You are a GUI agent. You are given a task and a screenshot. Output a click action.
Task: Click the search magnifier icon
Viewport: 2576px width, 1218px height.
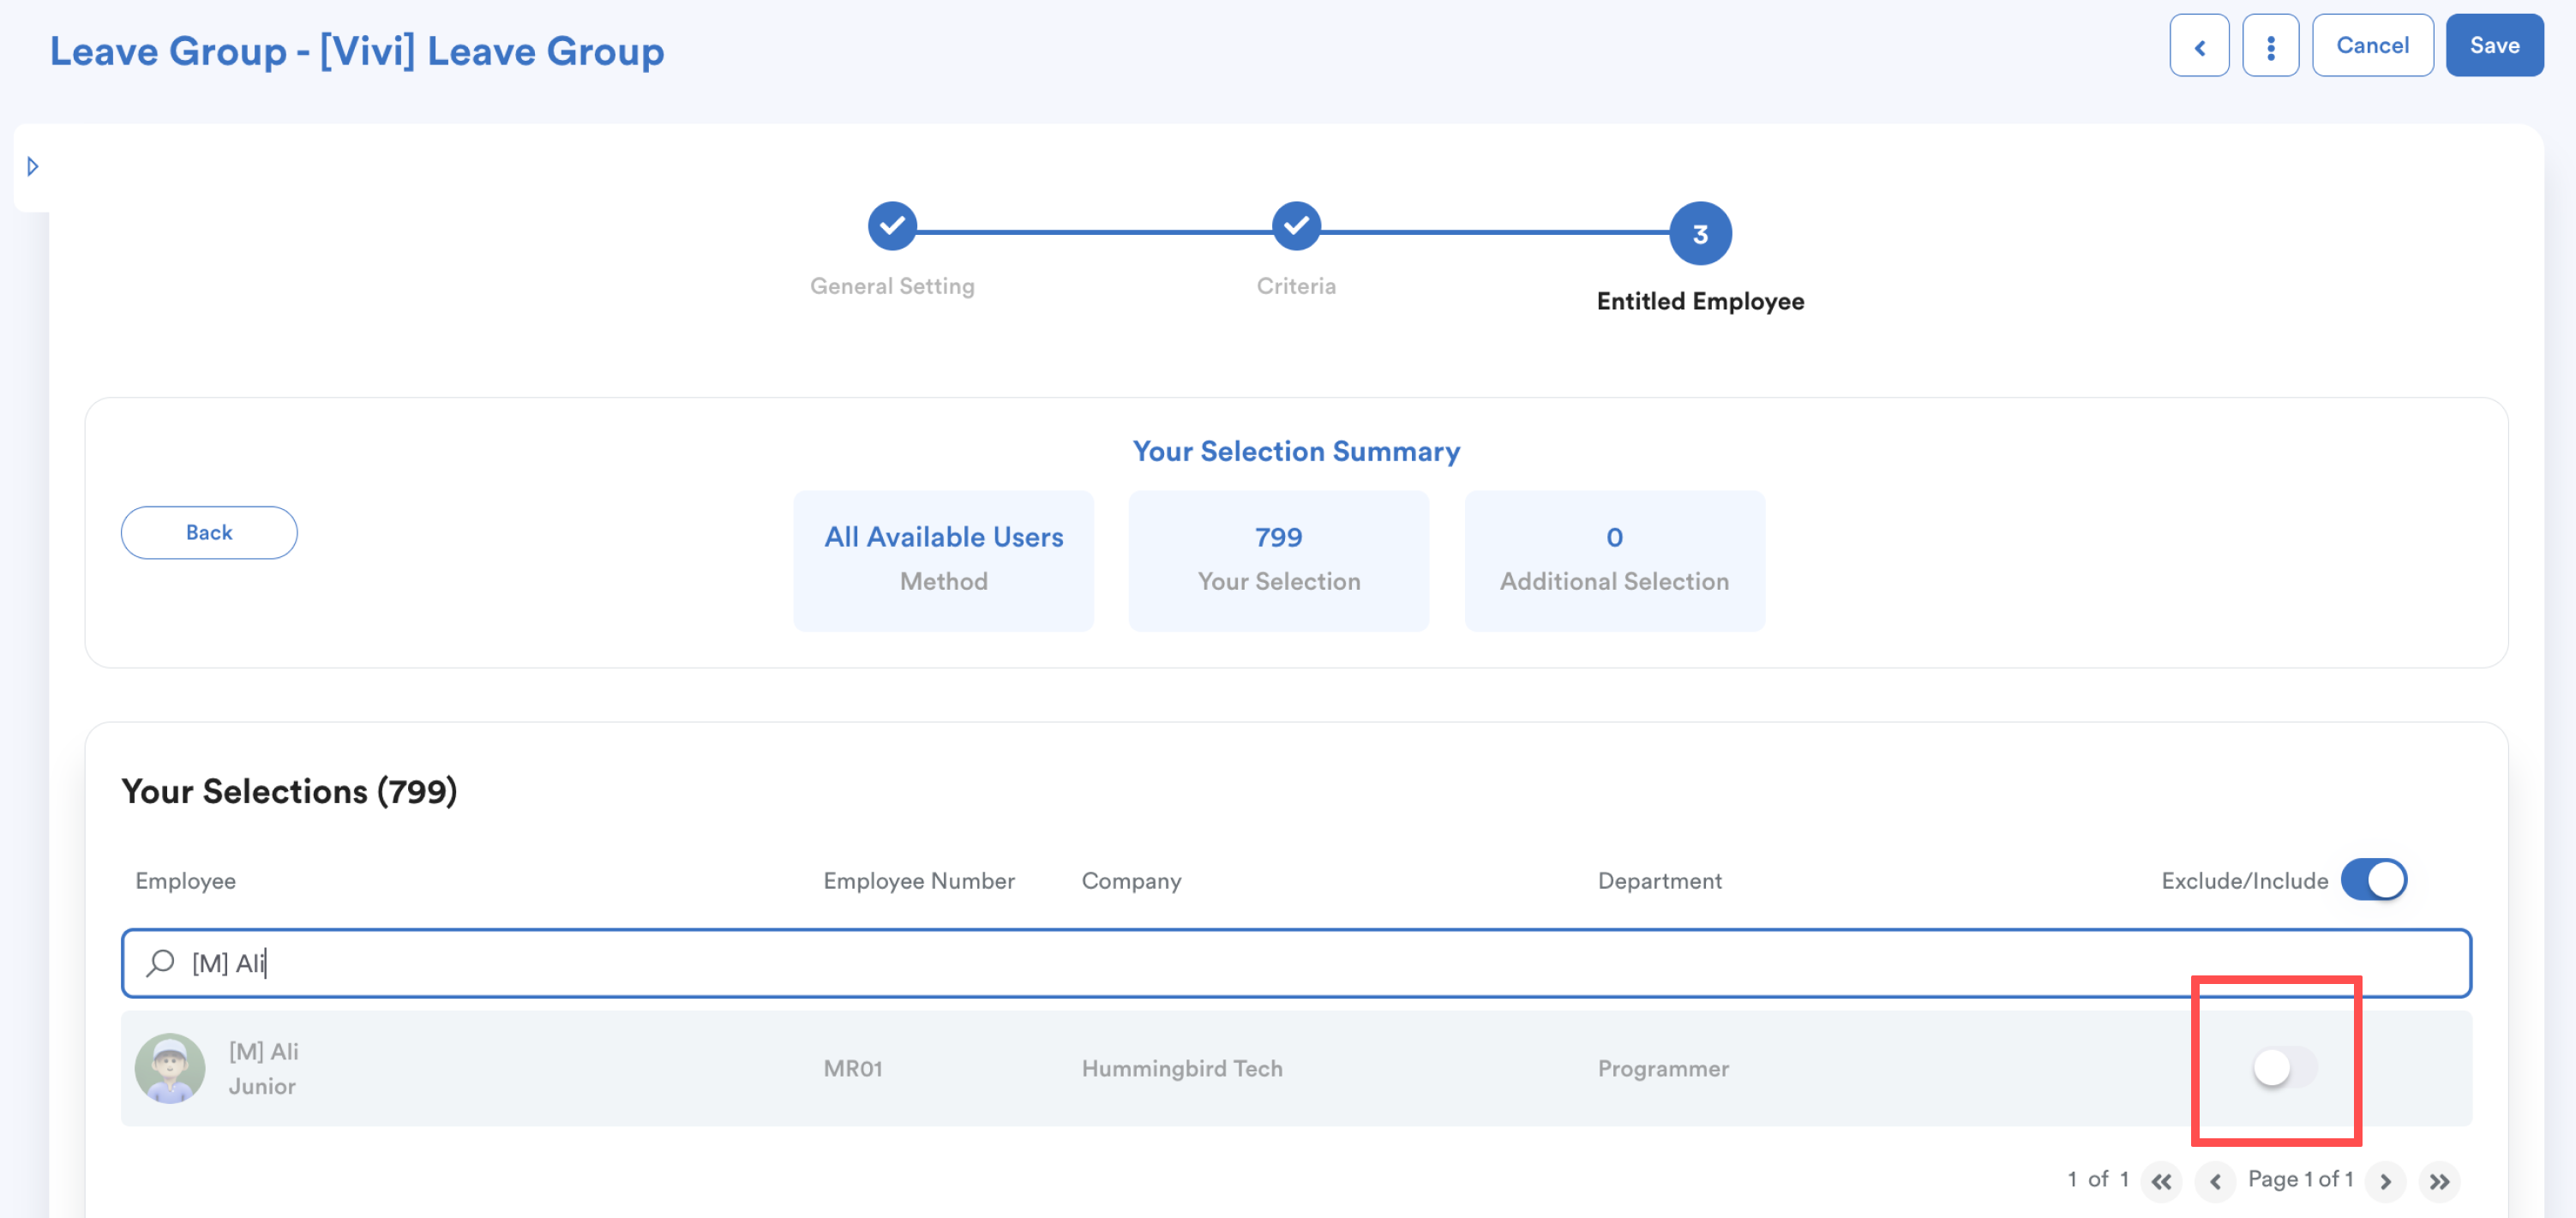(x=160, y=962)
